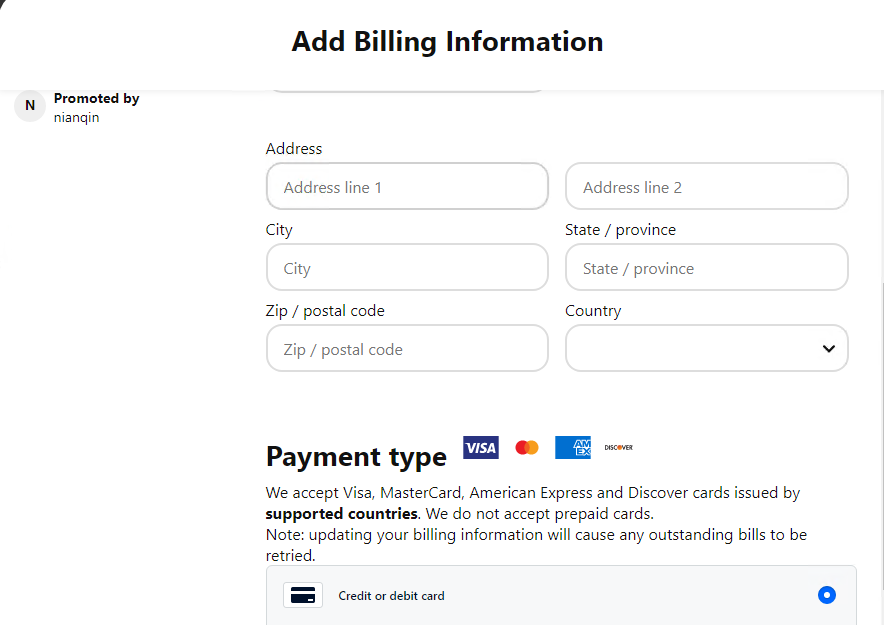
Task: Select the City input field
Action: tap(407, 268)
